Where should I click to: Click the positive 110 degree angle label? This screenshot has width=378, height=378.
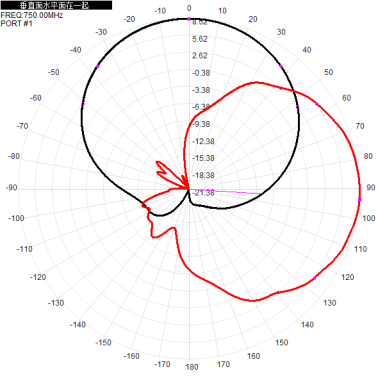pos(360,249)
